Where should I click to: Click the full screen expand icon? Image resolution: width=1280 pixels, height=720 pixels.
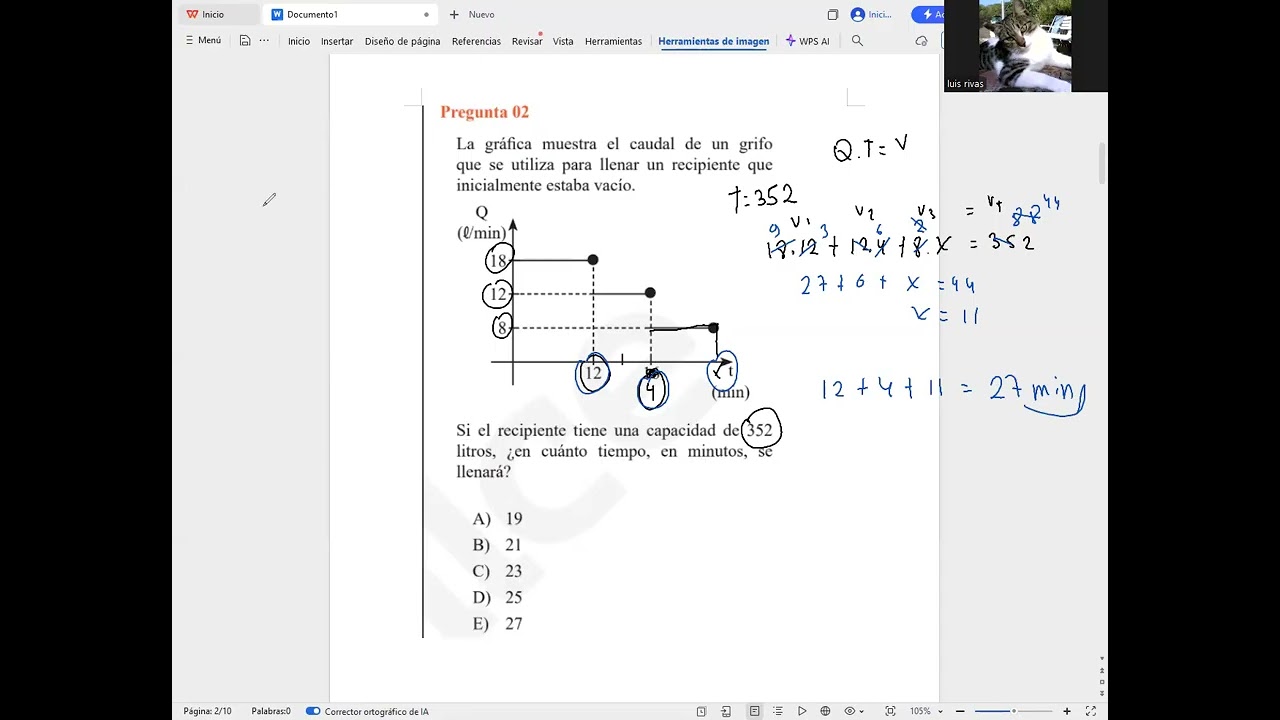tap(1091, 711)
